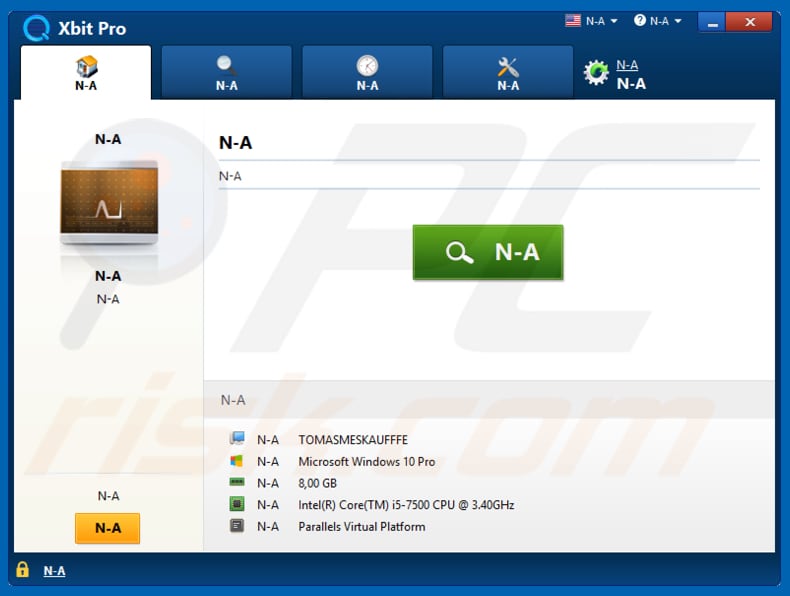Switch to the magnifying glass scan tab
Screen dimensions: 790x596
(226, 73)
